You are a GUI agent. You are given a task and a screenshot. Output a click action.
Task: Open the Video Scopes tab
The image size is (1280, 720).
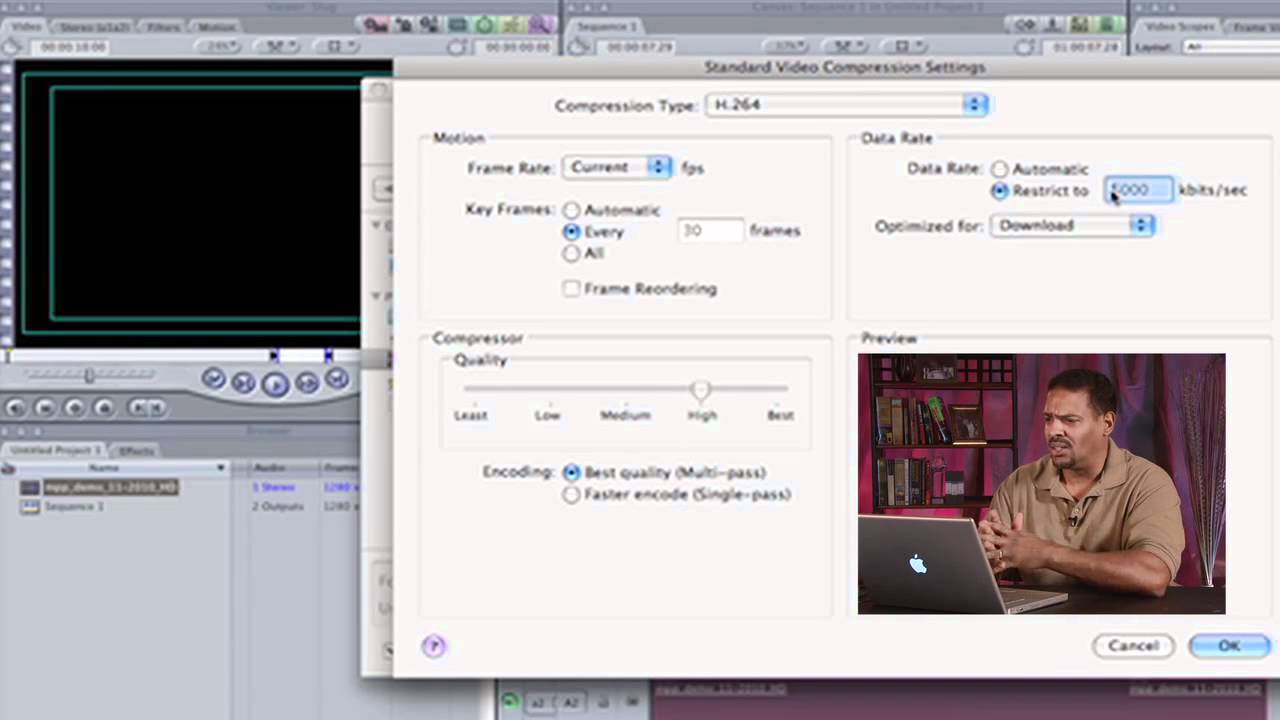coord(1179,27)
